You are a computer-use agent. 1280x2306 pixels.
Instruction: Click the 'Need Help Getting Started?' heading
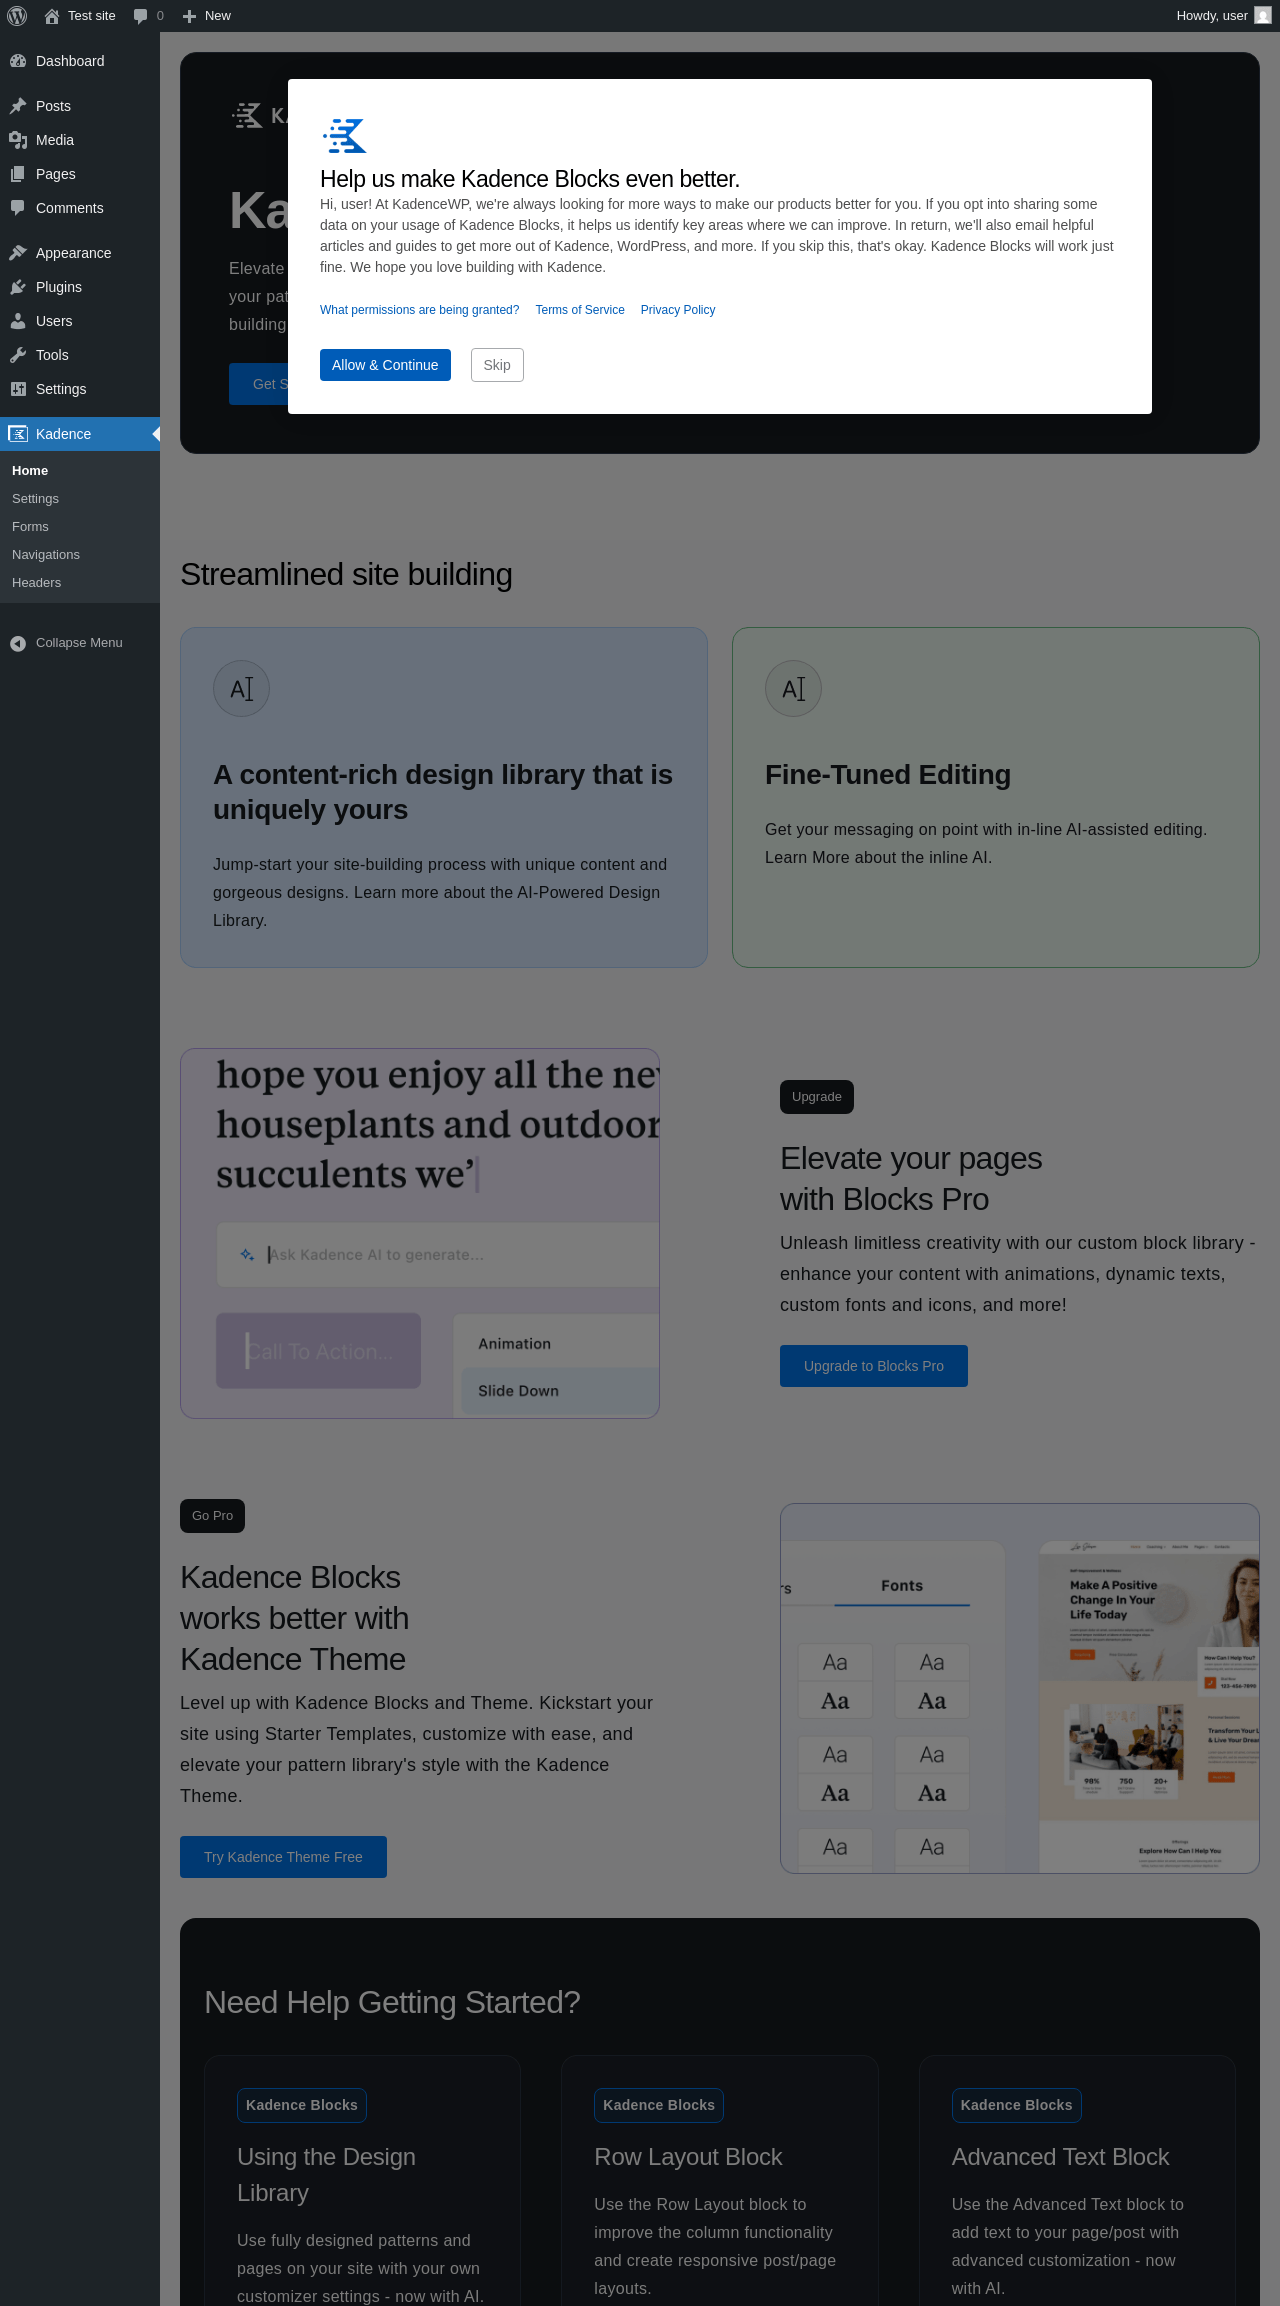pos(392,2002)
